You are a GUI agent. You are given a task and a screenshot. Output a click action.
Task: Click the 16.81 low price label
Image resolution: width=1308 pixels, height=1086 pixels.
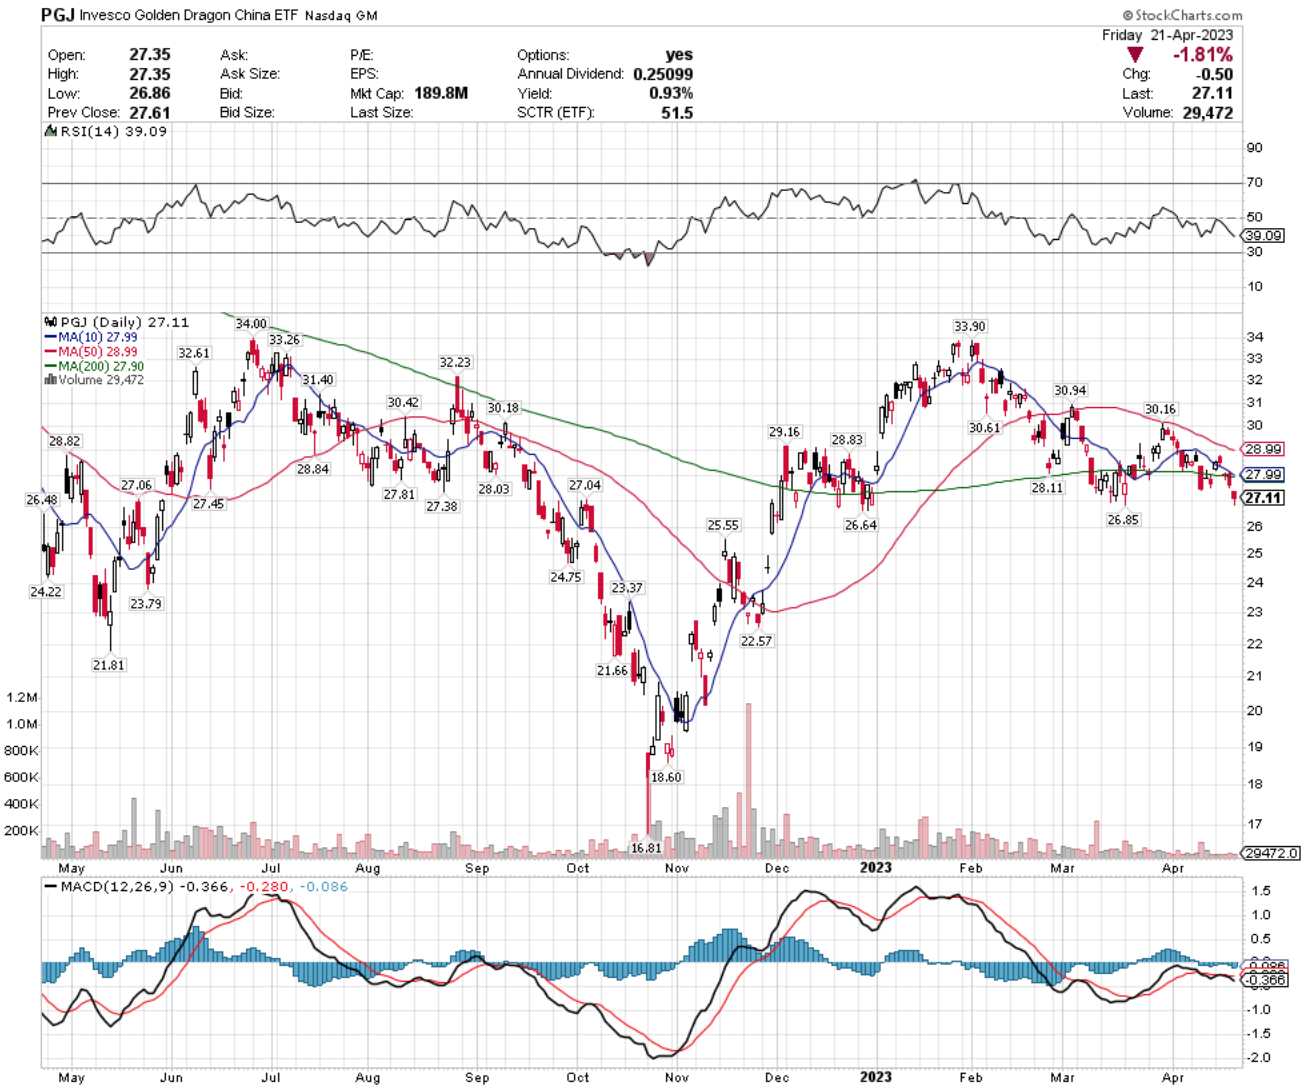click(x=646, y=848)
